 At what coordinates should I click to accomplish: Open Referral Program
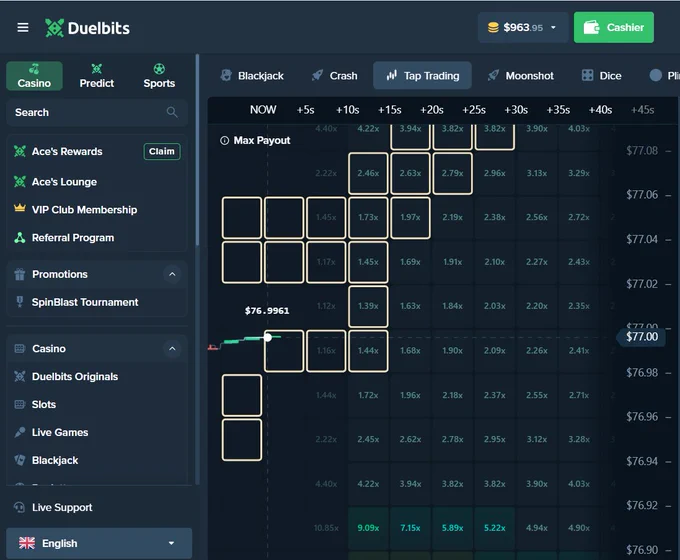73,238
